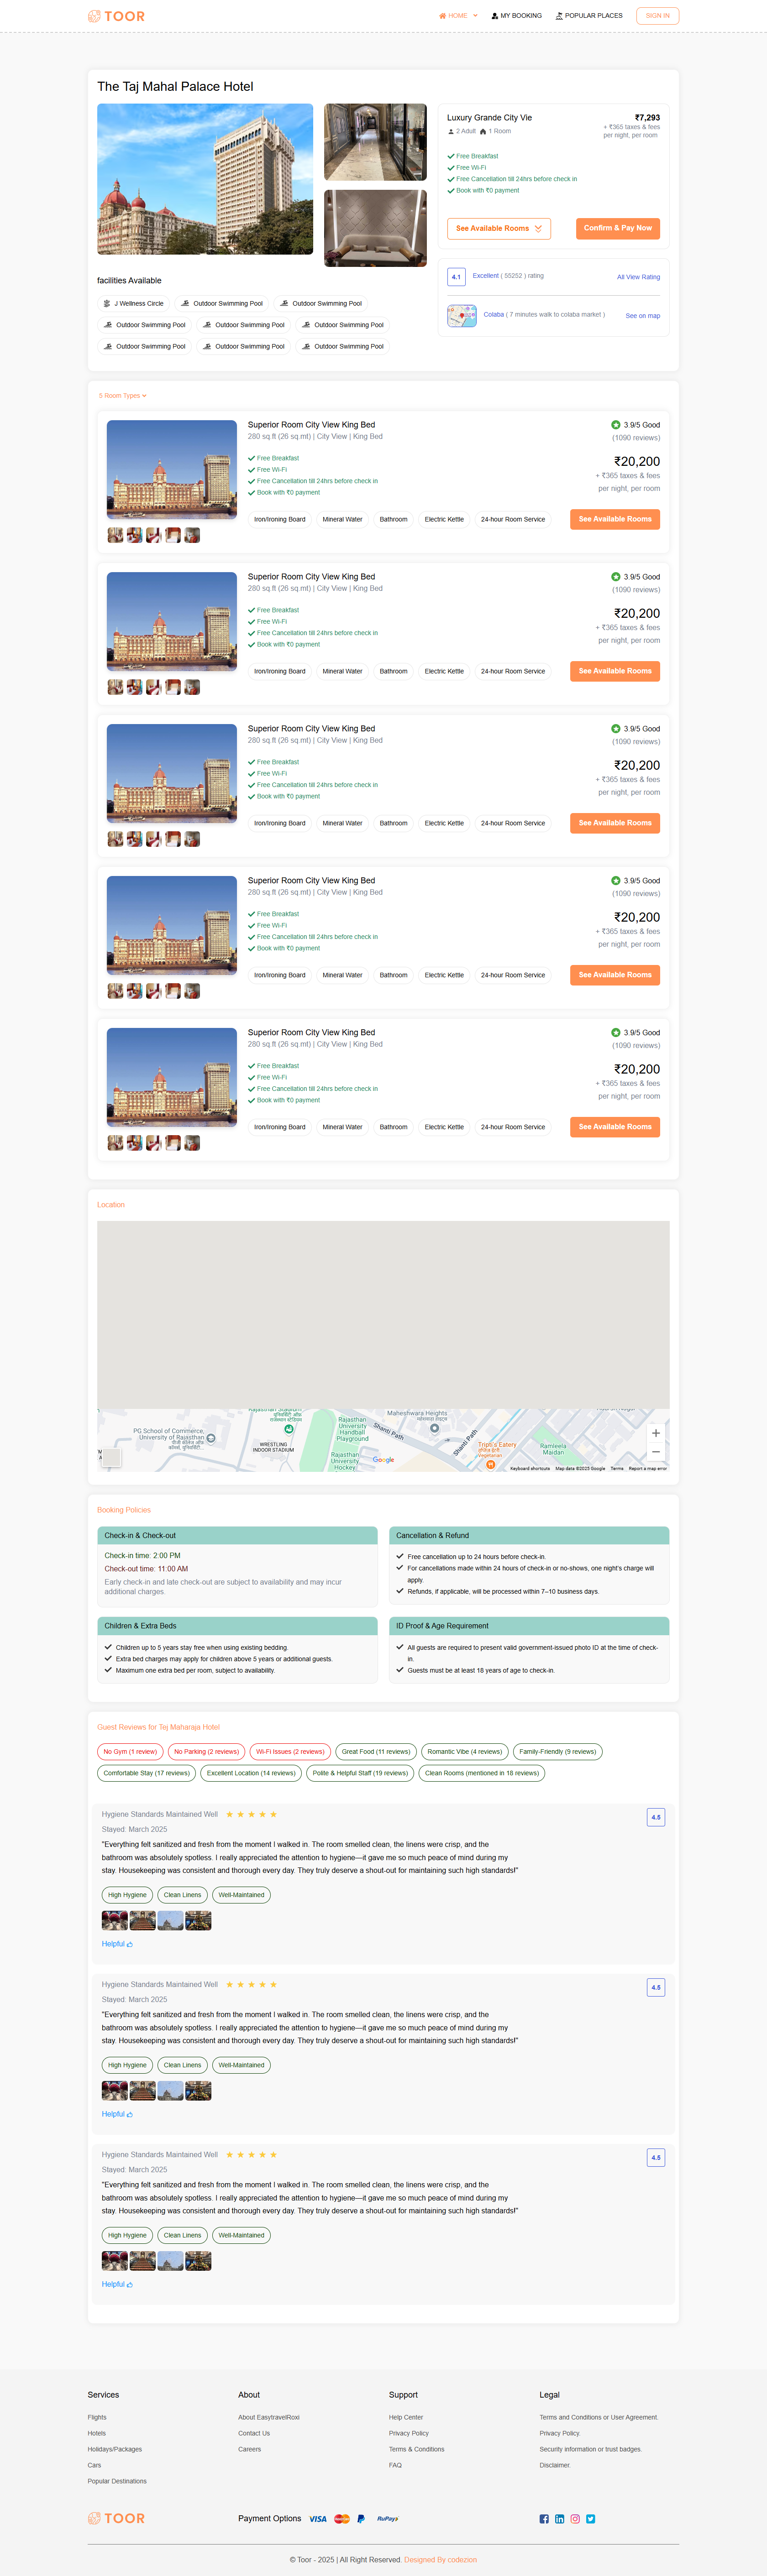Open the Colaba location link
The image size is (767, 2576).
point(494,314)
